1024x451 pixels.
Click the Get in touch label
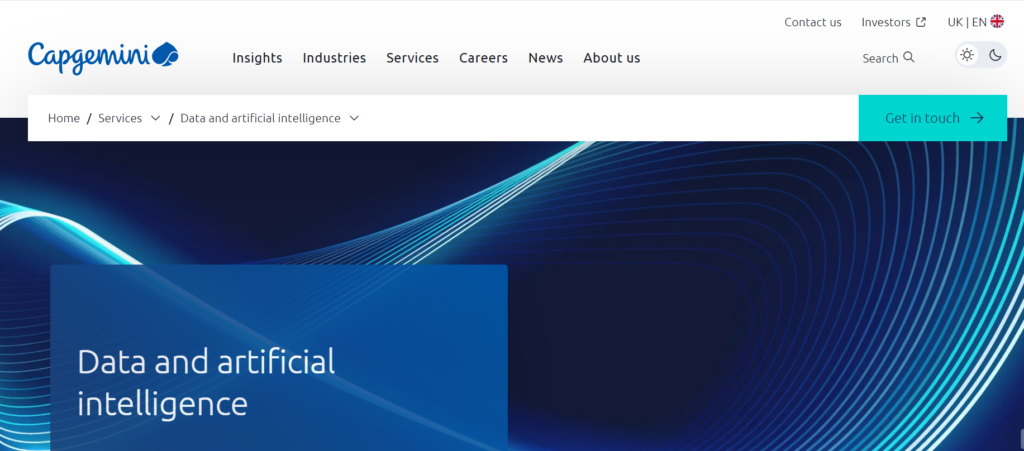pos(922,118)
